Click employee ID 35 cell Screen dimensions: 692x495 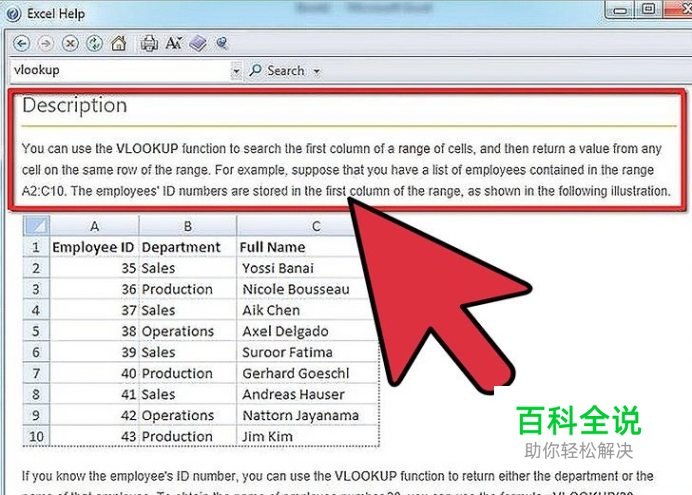tap(94, 268)
